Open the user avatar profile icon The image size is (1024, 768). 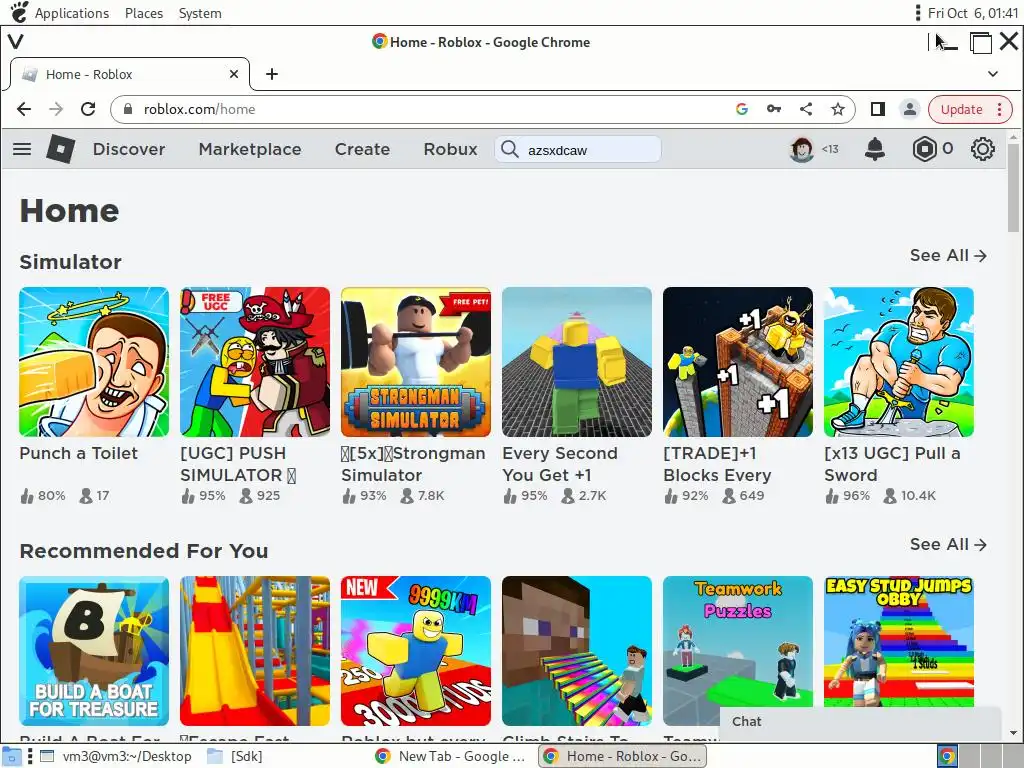[801, 150]
